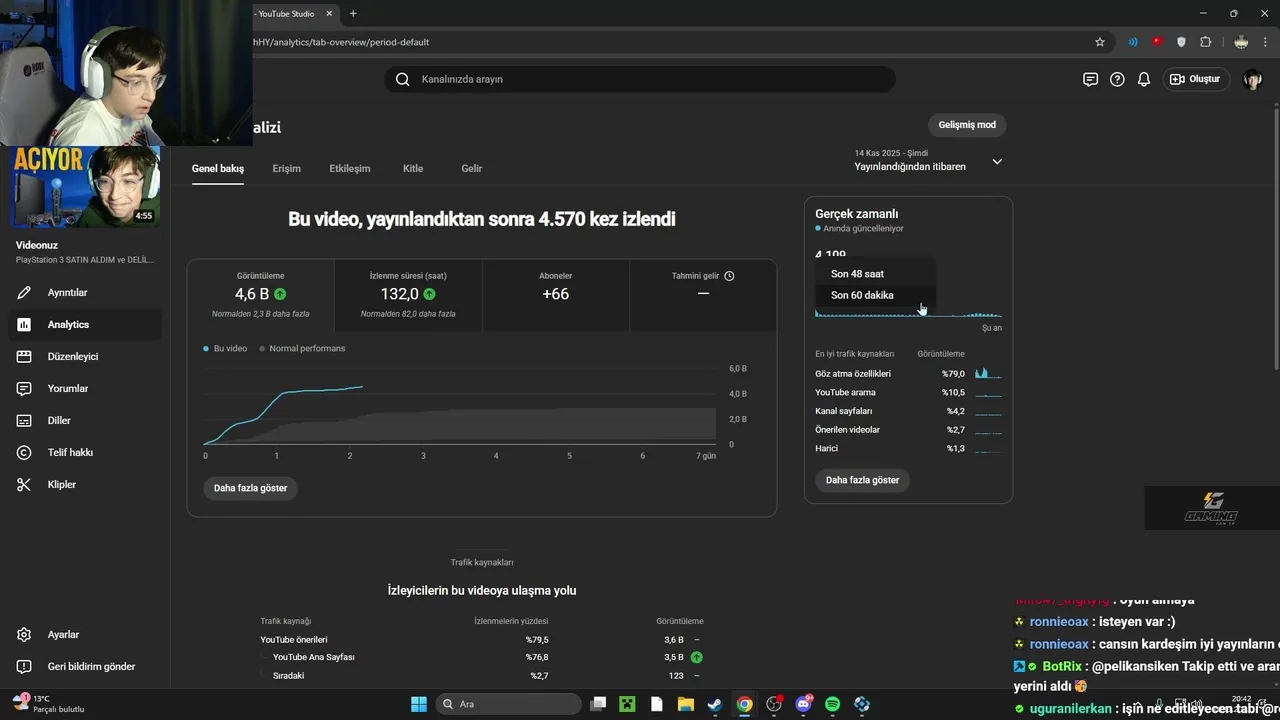Open the Windows Start menu
The height and width of the screenshot is (720, 1280).
click(x=419, y=704)
